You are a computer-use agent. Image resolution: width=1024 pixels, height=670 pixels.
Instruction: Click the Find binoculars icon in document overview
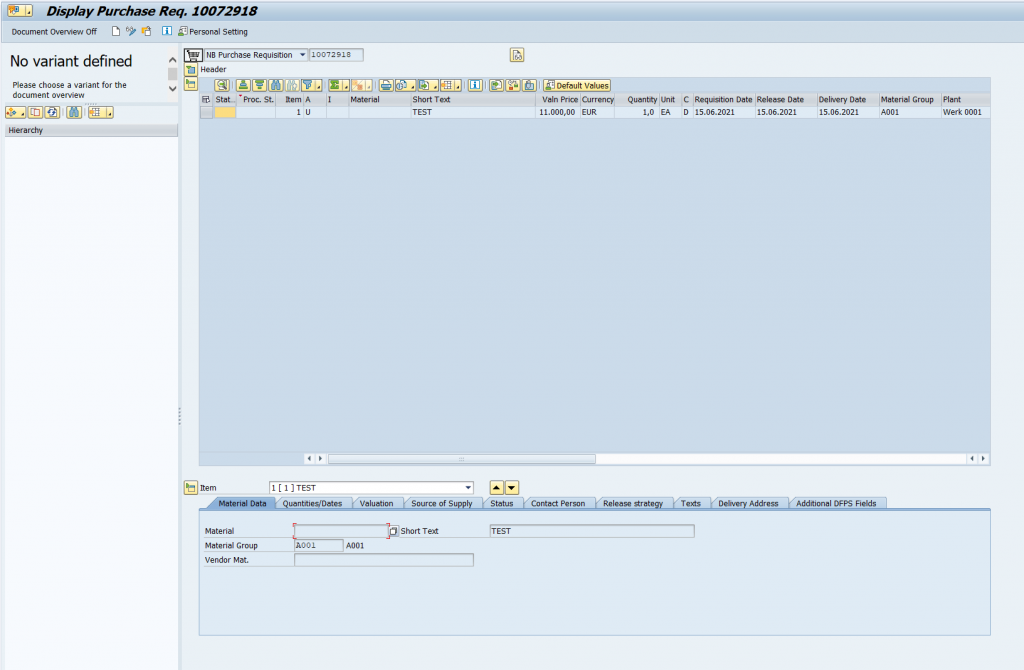[74, 112]
